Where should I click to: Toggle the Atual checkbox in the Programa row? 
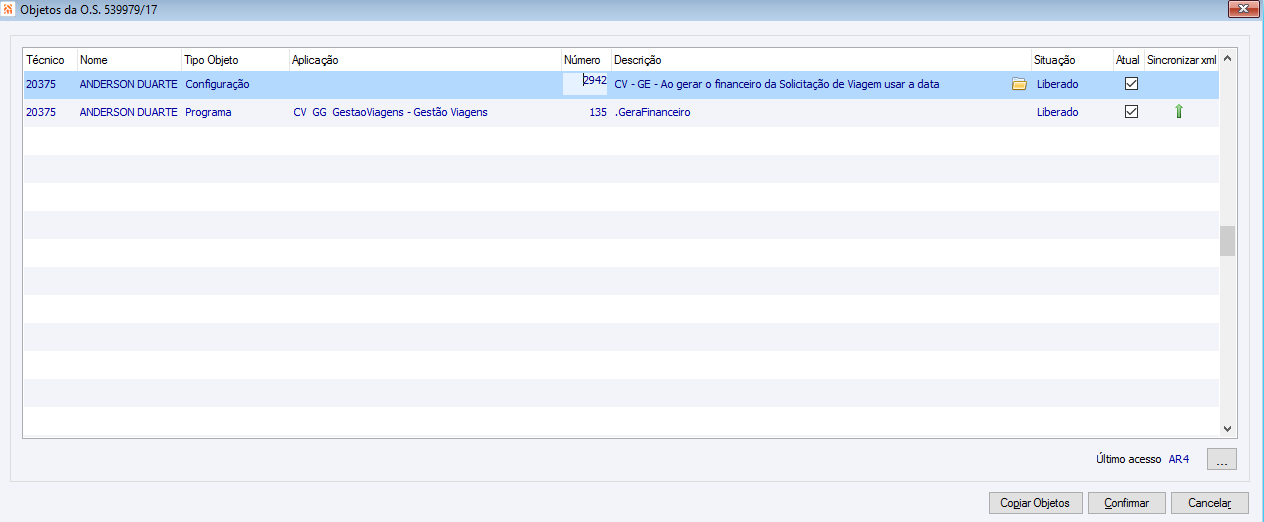1131,112
